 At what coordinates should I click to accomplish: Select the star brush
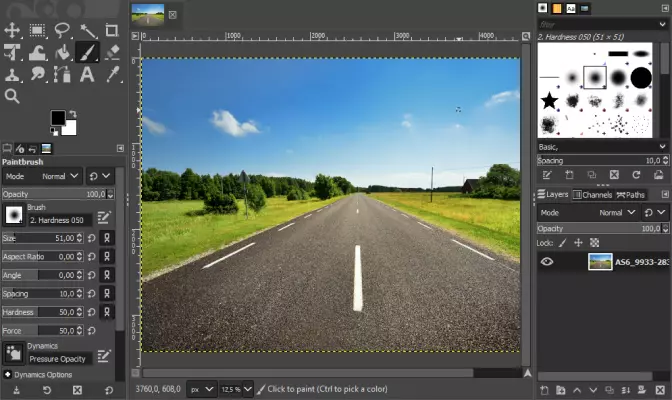coord(549,101)
